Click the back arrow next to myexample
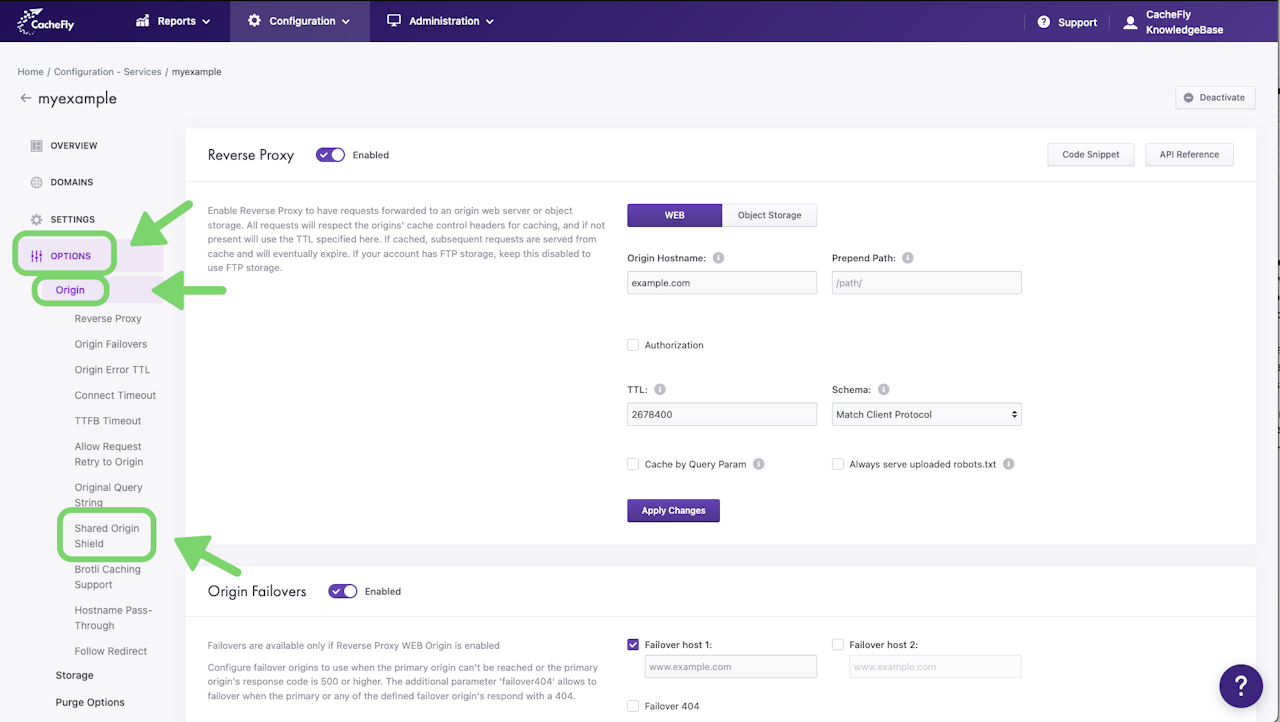 click(x=26, y=98)
